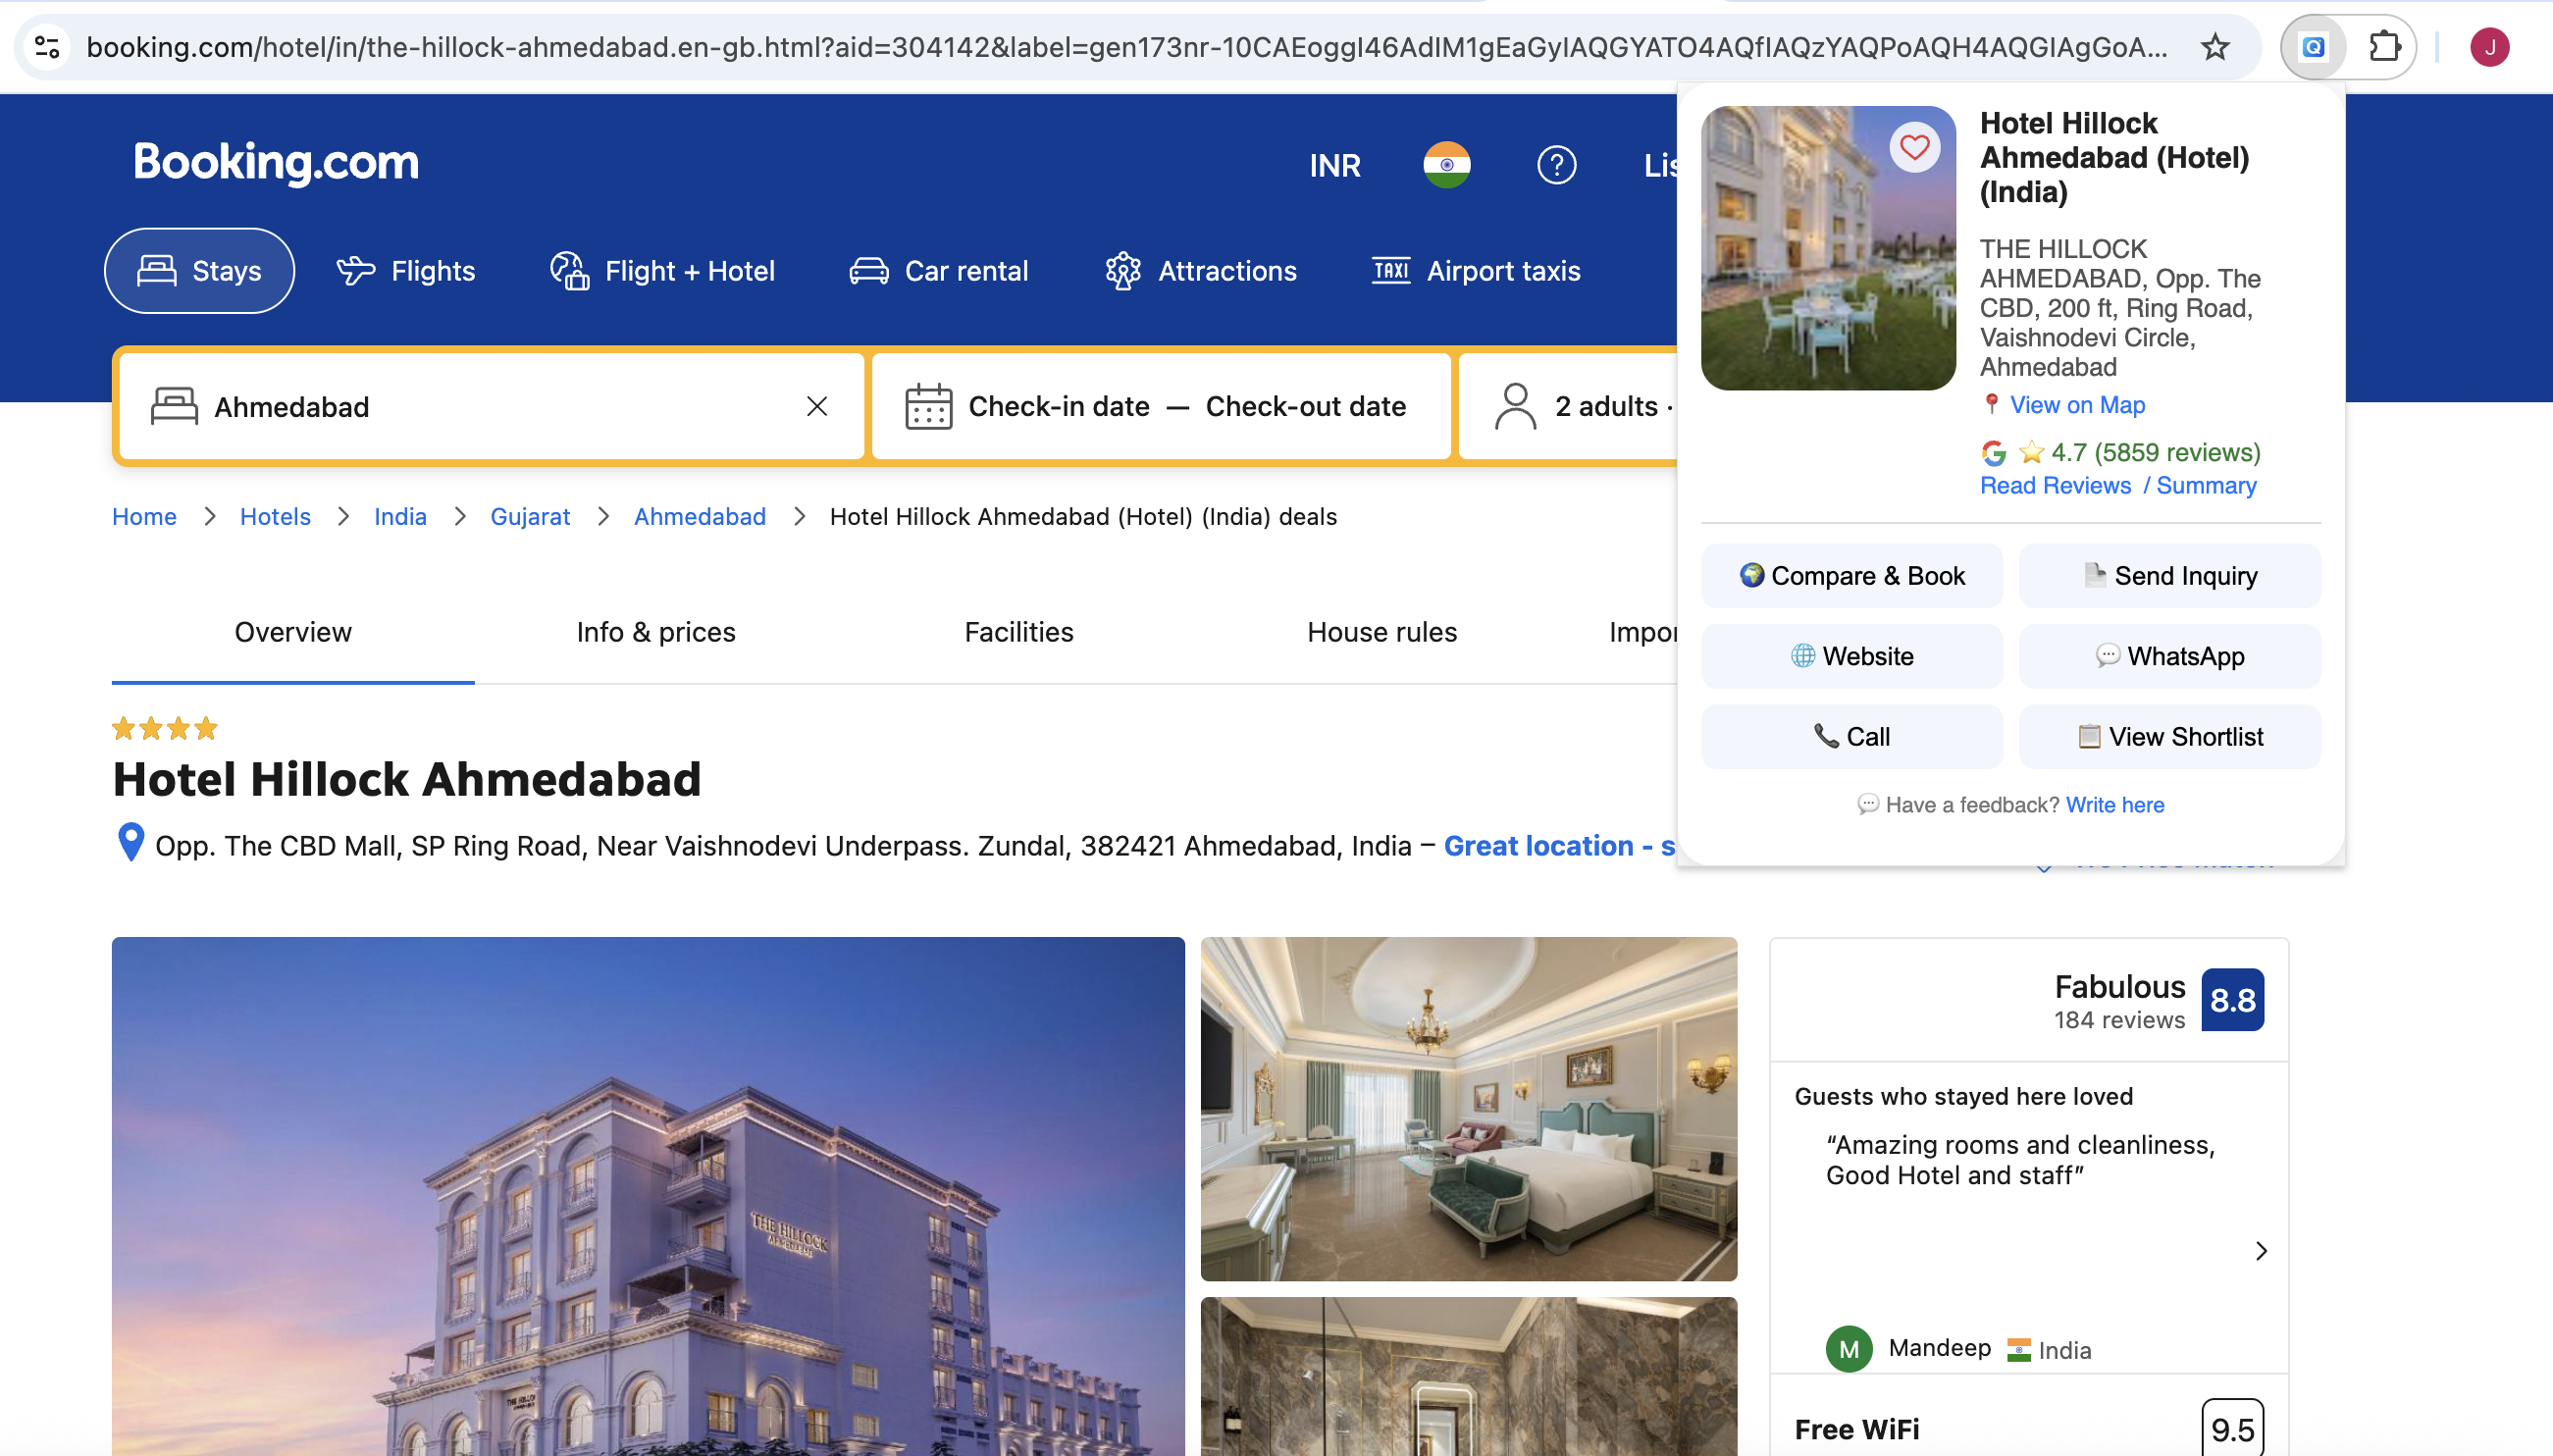Open the Read Reviews link

(x=2055, y=486)
